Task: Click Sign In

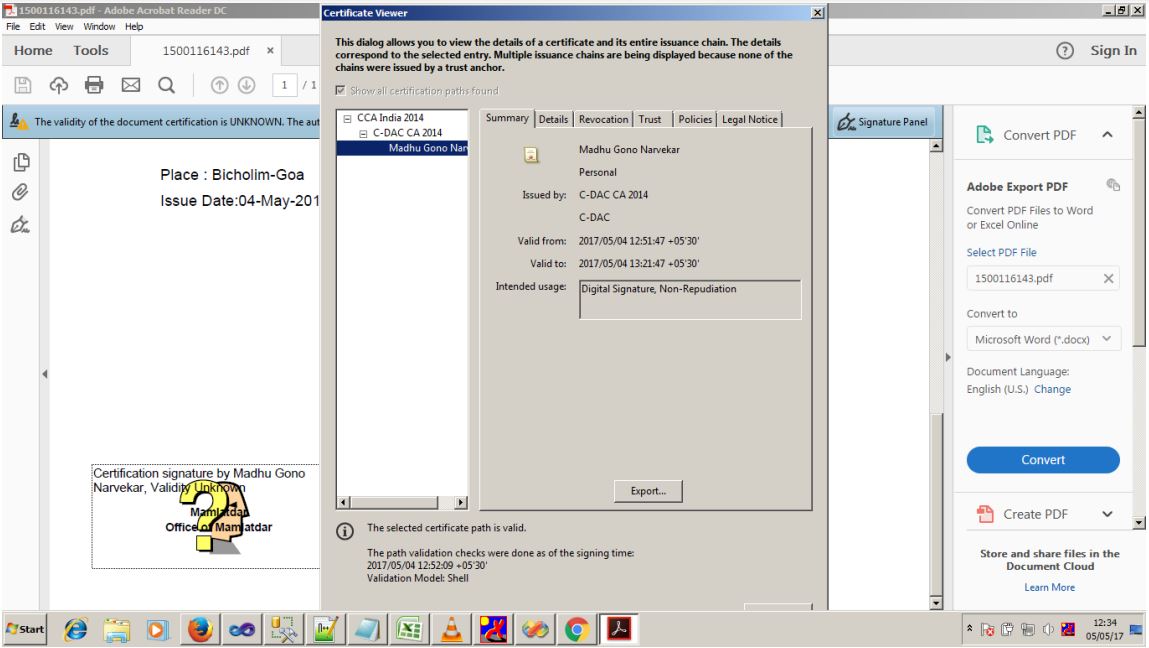Action: pyautogui.click(x=1113, y=51)
